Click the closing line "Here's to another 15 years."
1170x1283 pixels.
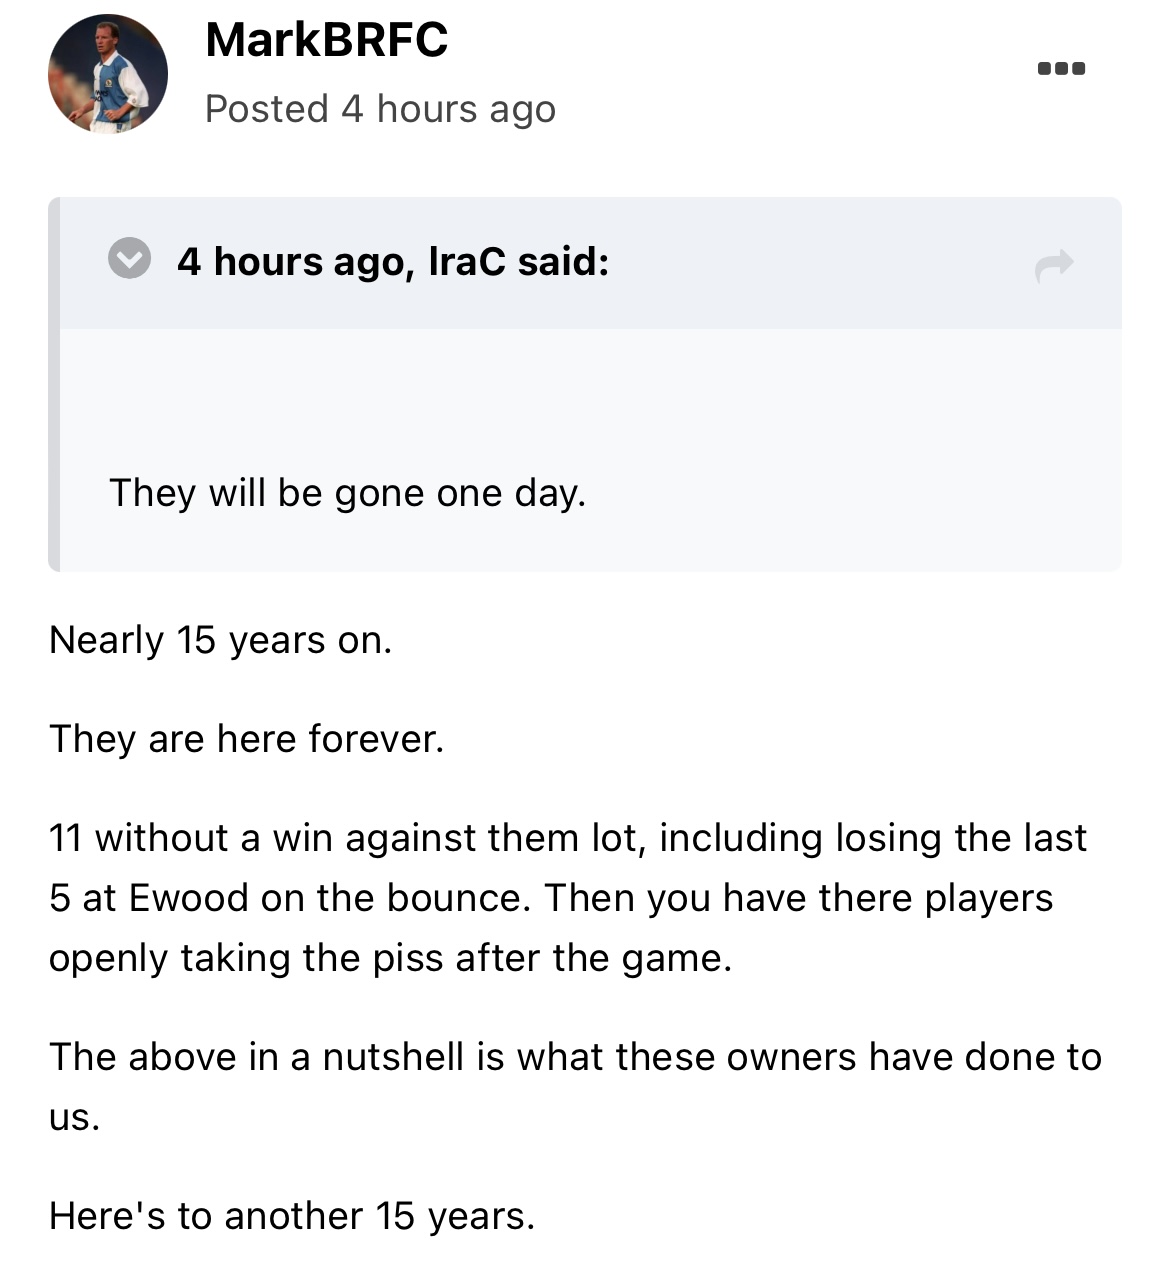[x=292, y=1216]
